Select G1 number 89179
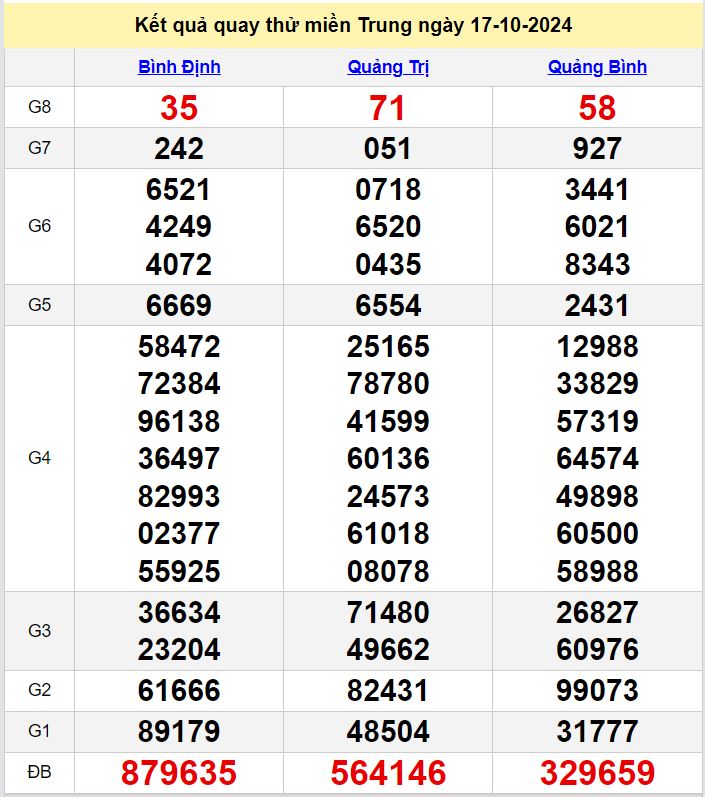This screenshot has width=705, height=797. click(179, 731)
